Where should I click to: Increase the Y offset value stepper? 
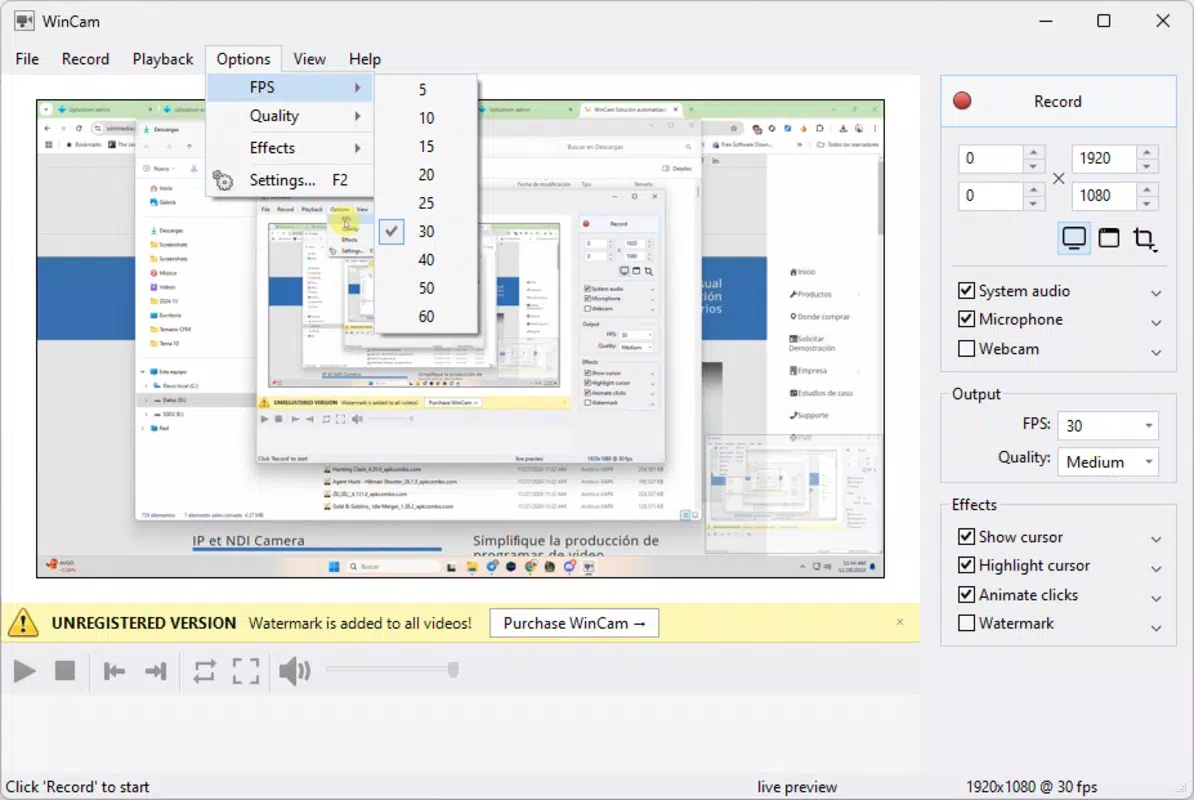tap(1033, 189)
